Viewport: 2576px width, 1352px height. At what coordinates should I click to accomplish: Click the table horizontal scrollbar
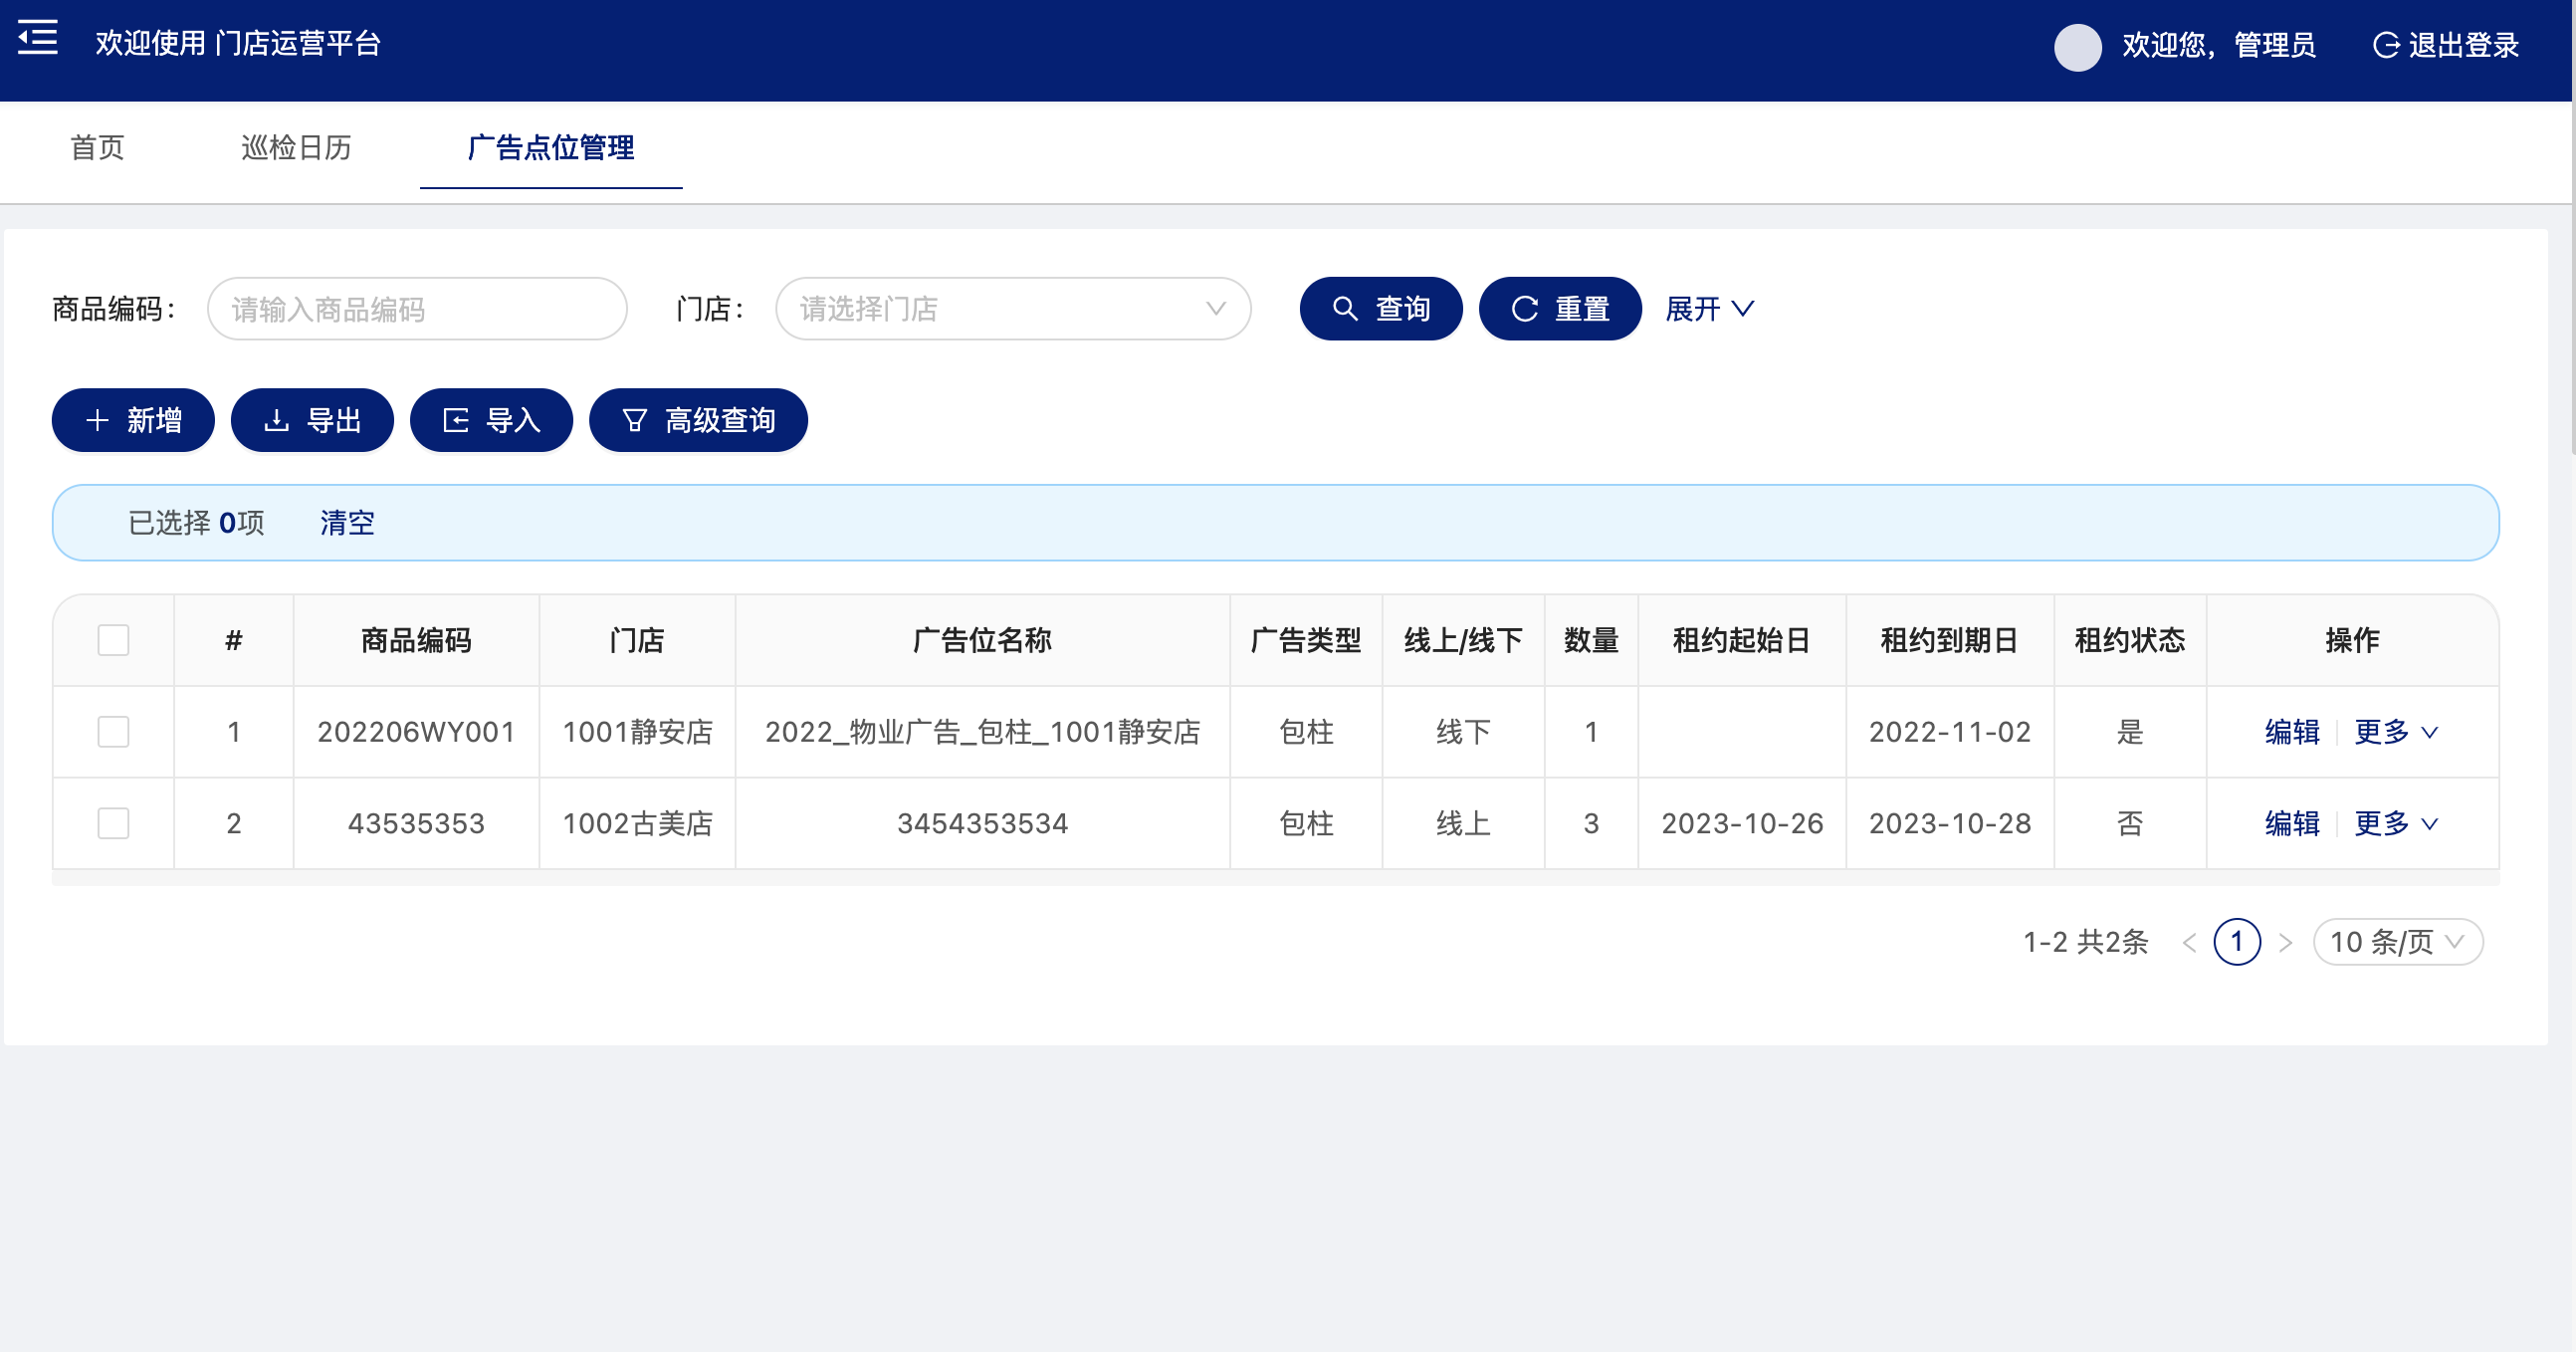(1275, 878)
